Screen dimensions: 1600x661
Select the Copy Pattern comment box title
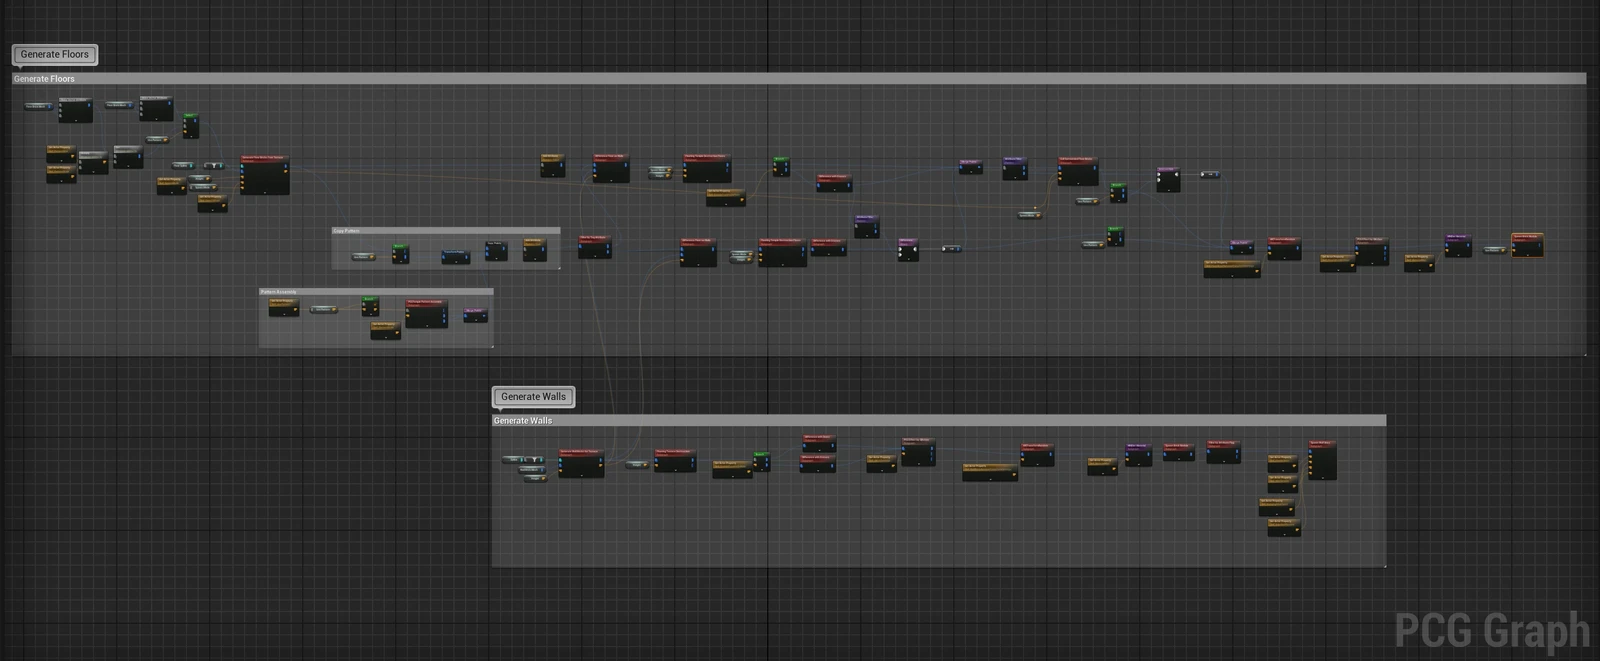point(346,231)
